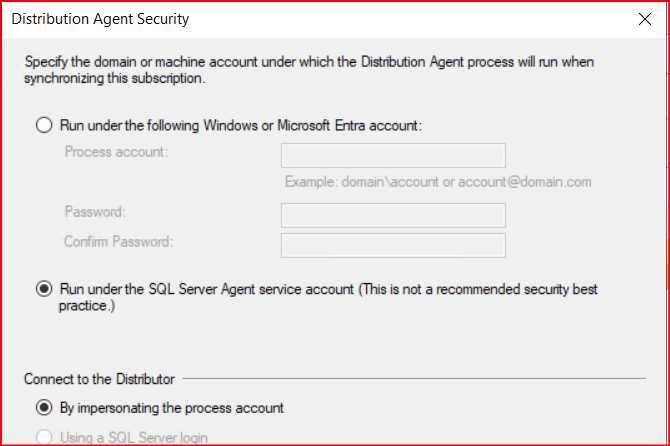
Task: Click the Password label text
Action: (x=93, y=212)
